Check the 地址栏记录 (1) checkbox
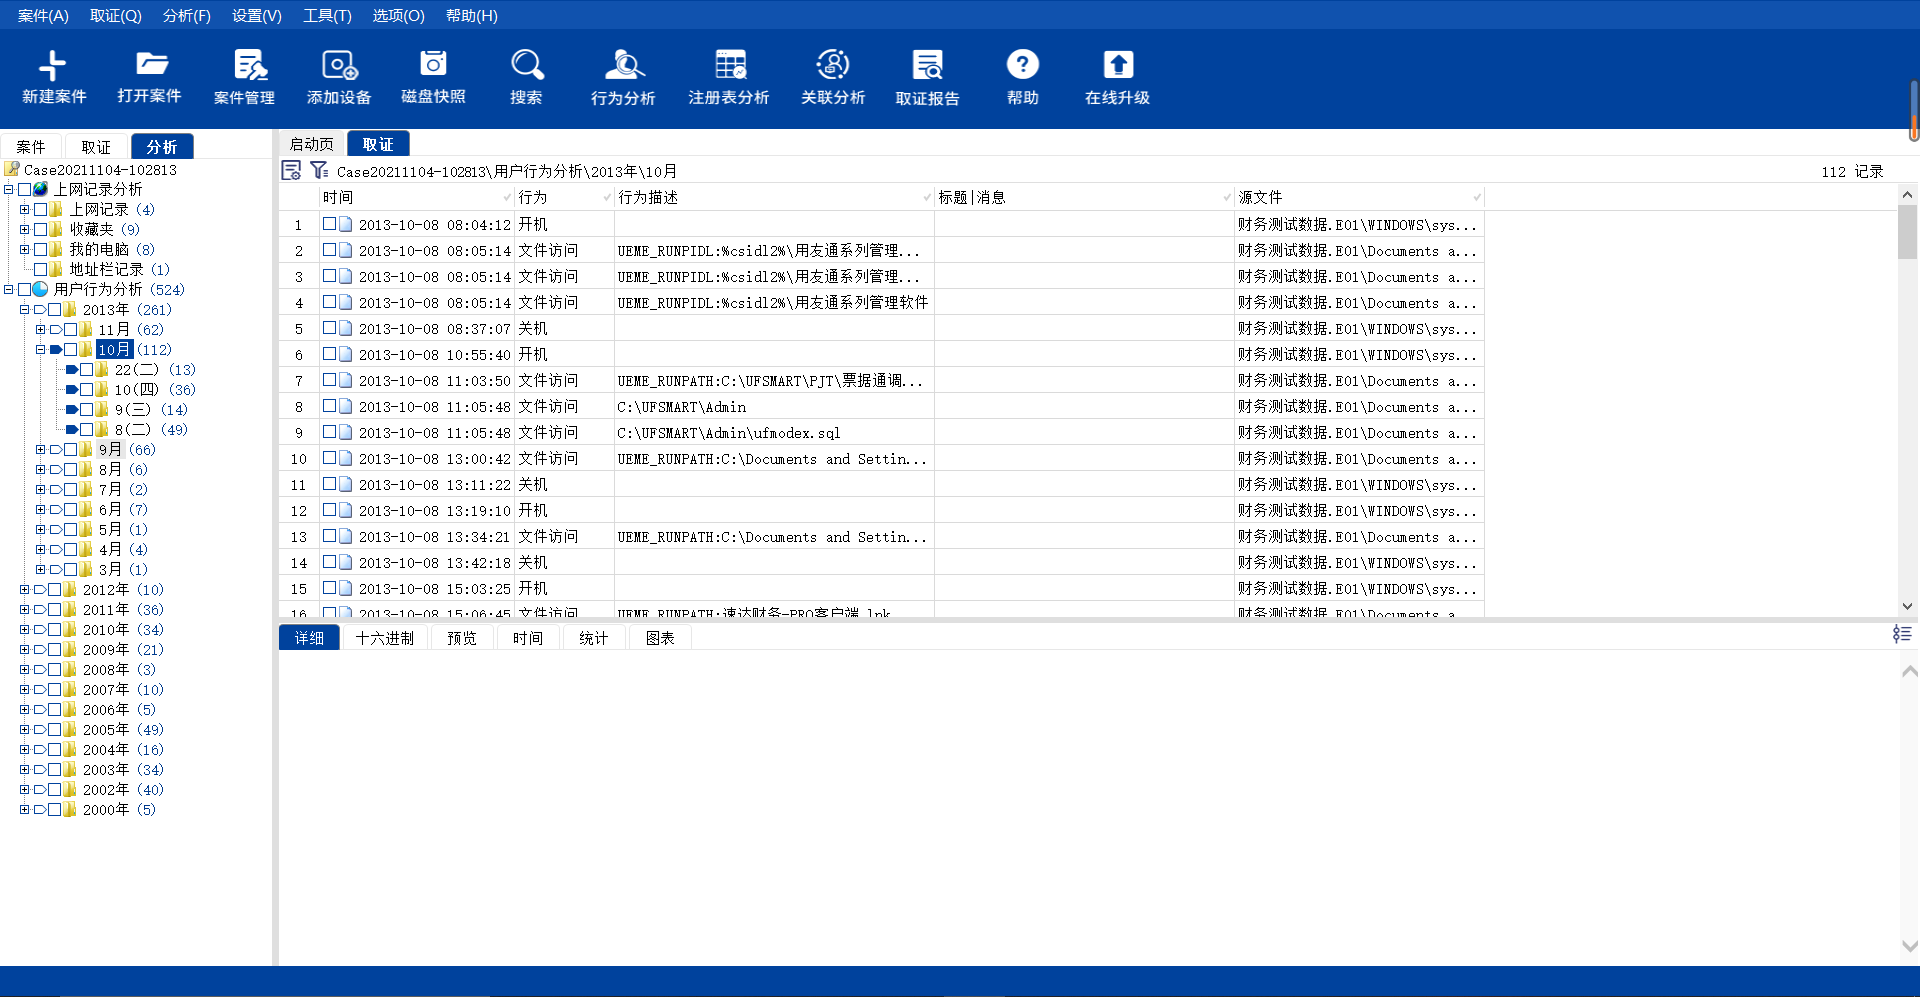 coord(41,269)
